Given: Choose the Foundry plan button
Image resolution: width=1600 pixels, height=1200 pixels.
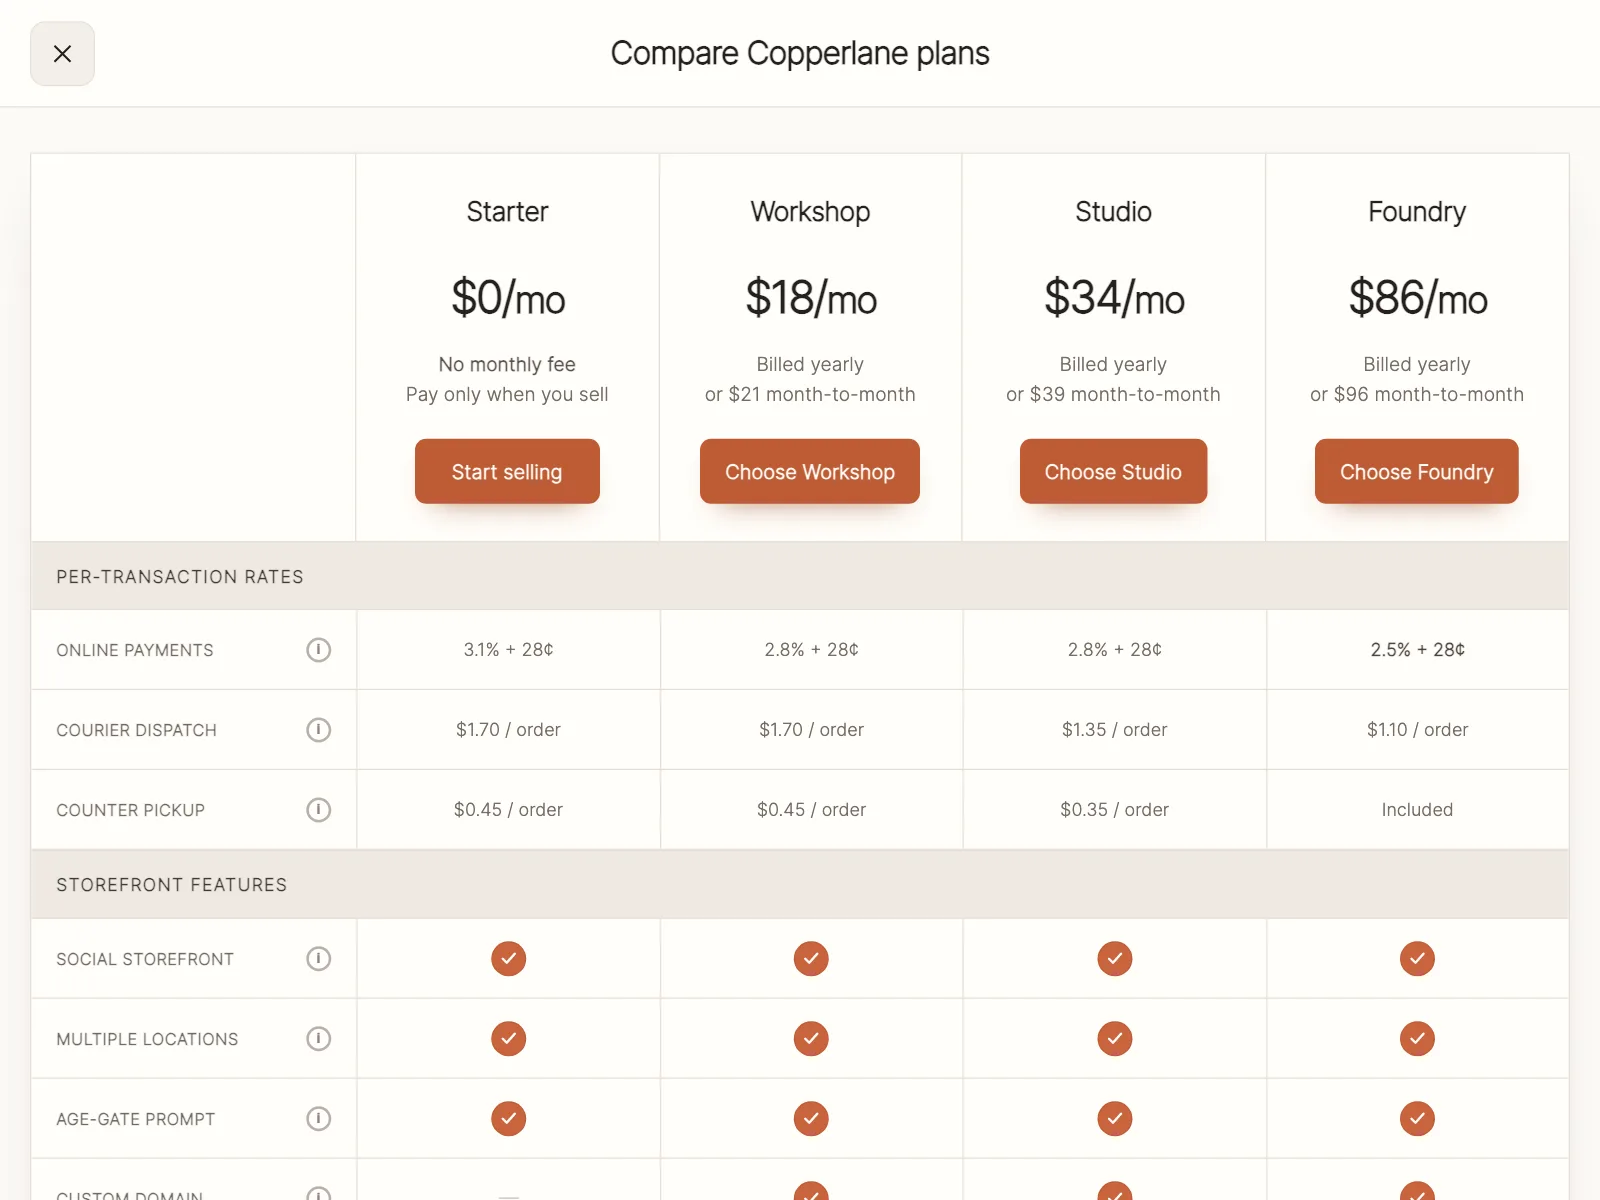Looking at the screenshot, I should (x=1417, y=471).
